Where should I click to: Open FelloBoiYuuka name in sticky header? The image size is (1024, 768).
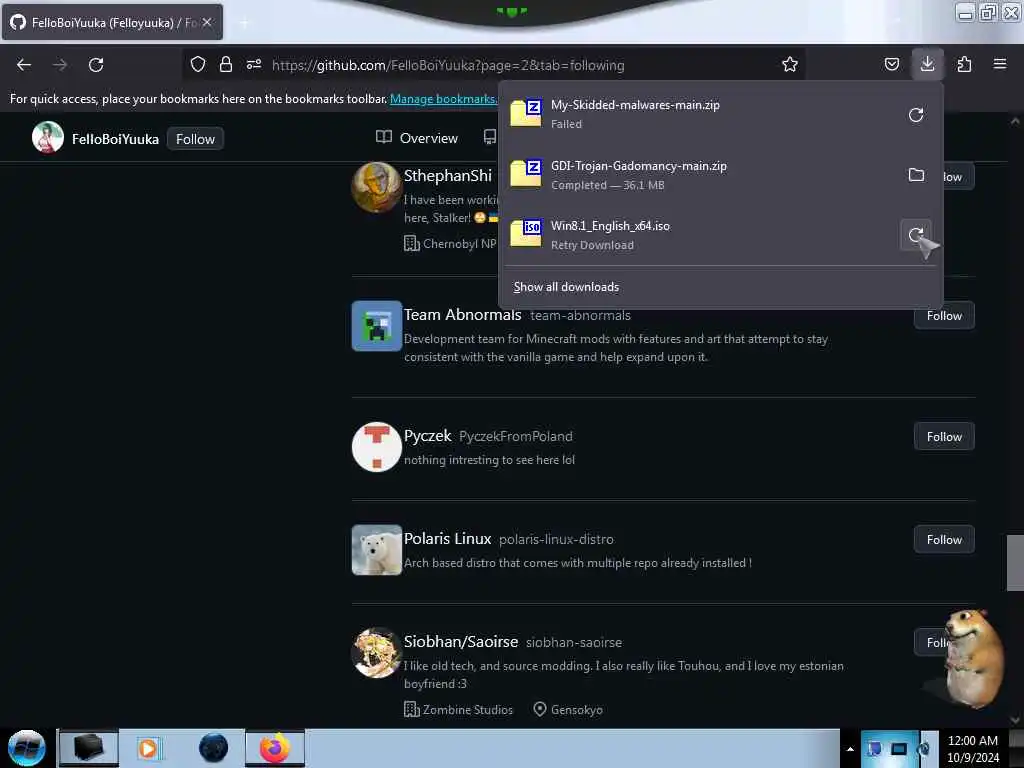115,139
